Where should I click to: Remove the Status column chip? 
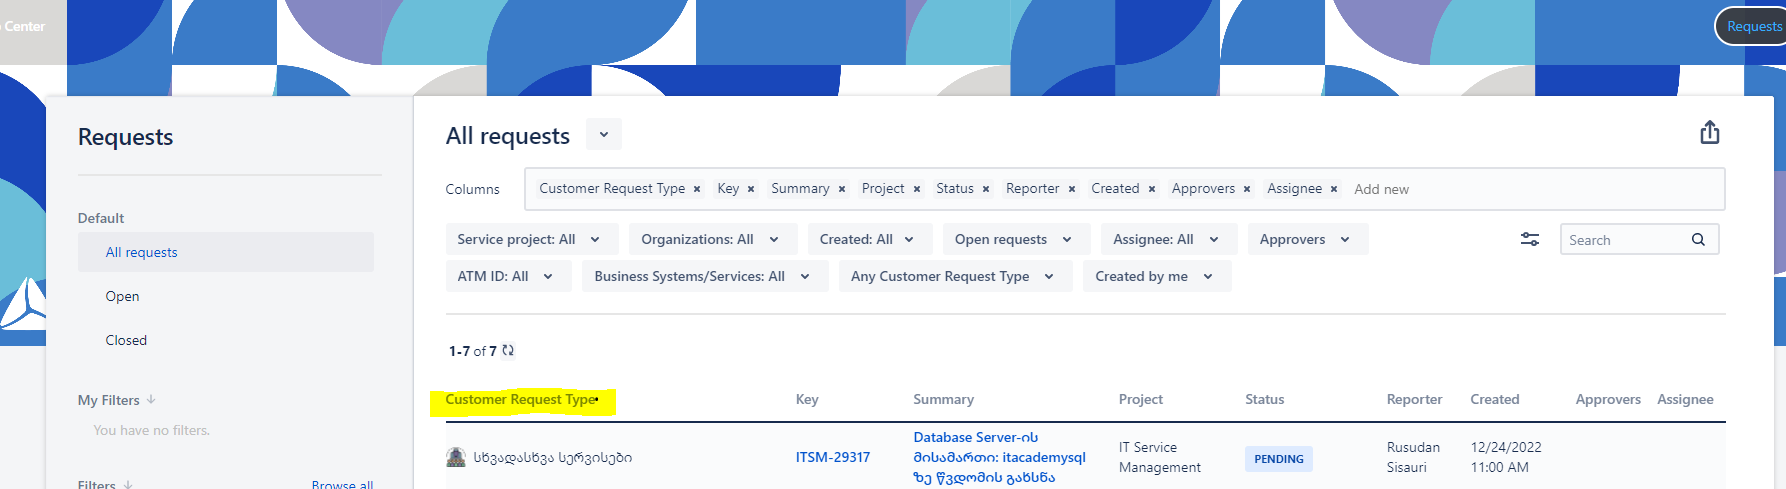pos(986,189)
